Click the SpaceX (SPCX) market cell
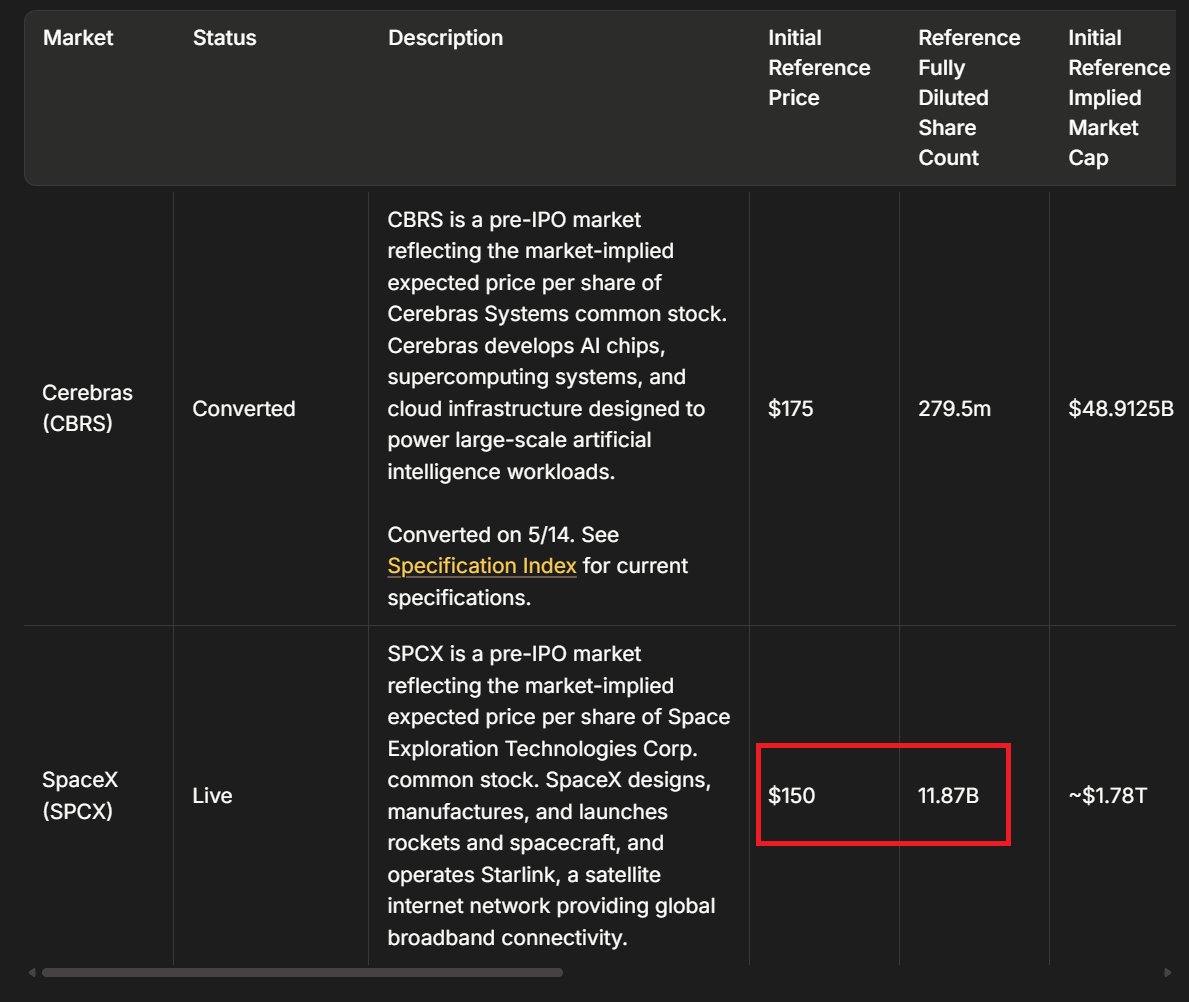Viewport: 1189px width, 1002px height. tap(80, 795)
